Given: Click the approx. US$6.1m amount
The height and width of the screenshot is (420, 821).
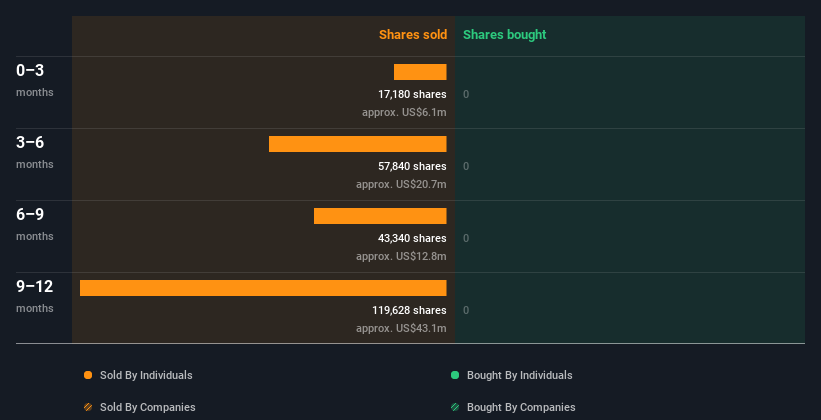Looking at the screenshot, I should coord(404,113).
